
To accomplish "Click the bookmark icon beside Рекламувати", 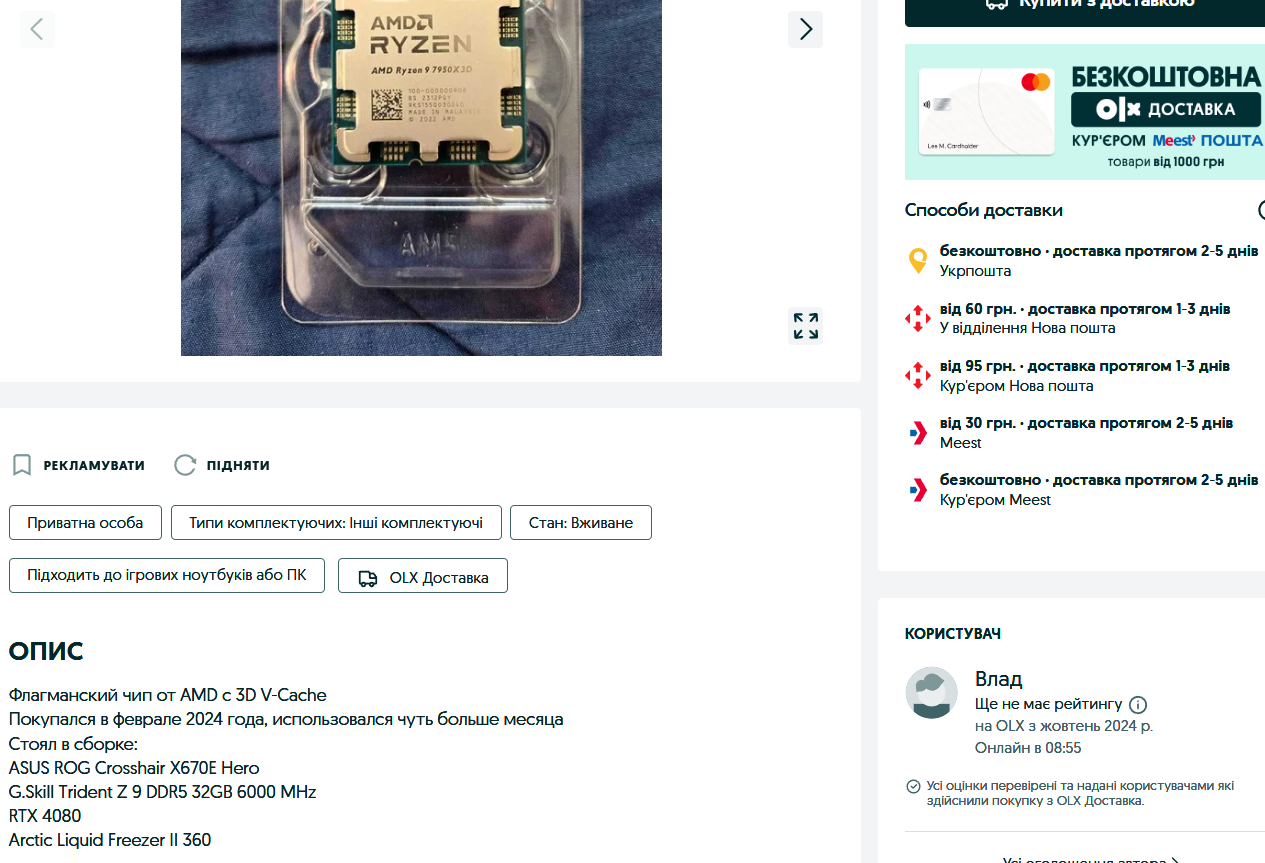I will (x=22, y=465).
